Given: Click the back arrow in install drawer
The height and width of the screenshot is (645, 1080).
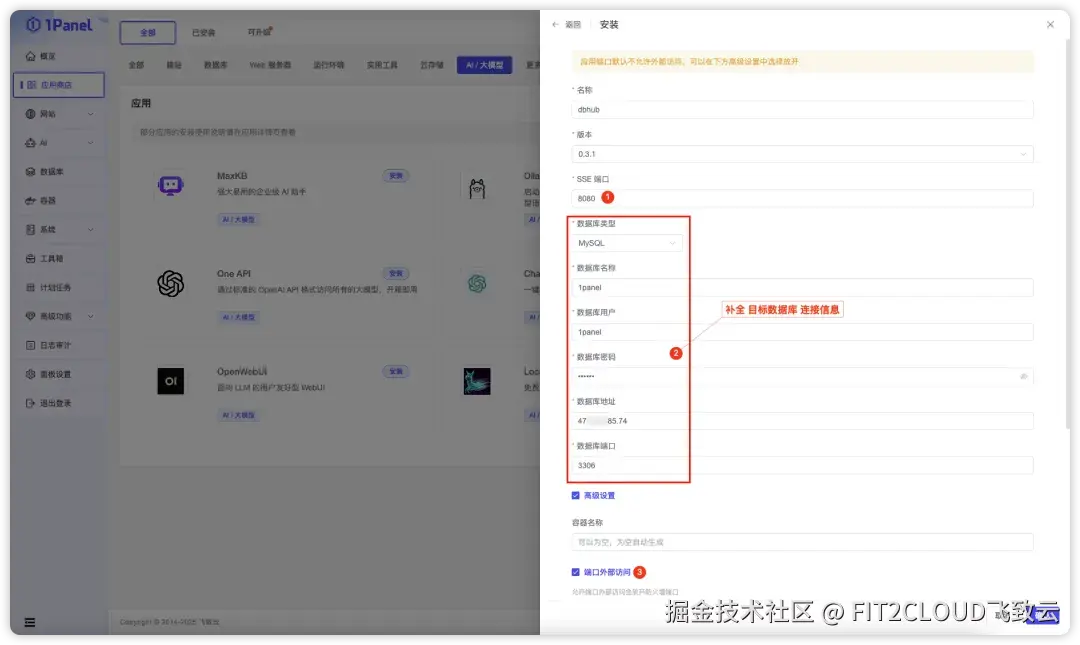Looking at the screenshot, I should pos(555,24).
